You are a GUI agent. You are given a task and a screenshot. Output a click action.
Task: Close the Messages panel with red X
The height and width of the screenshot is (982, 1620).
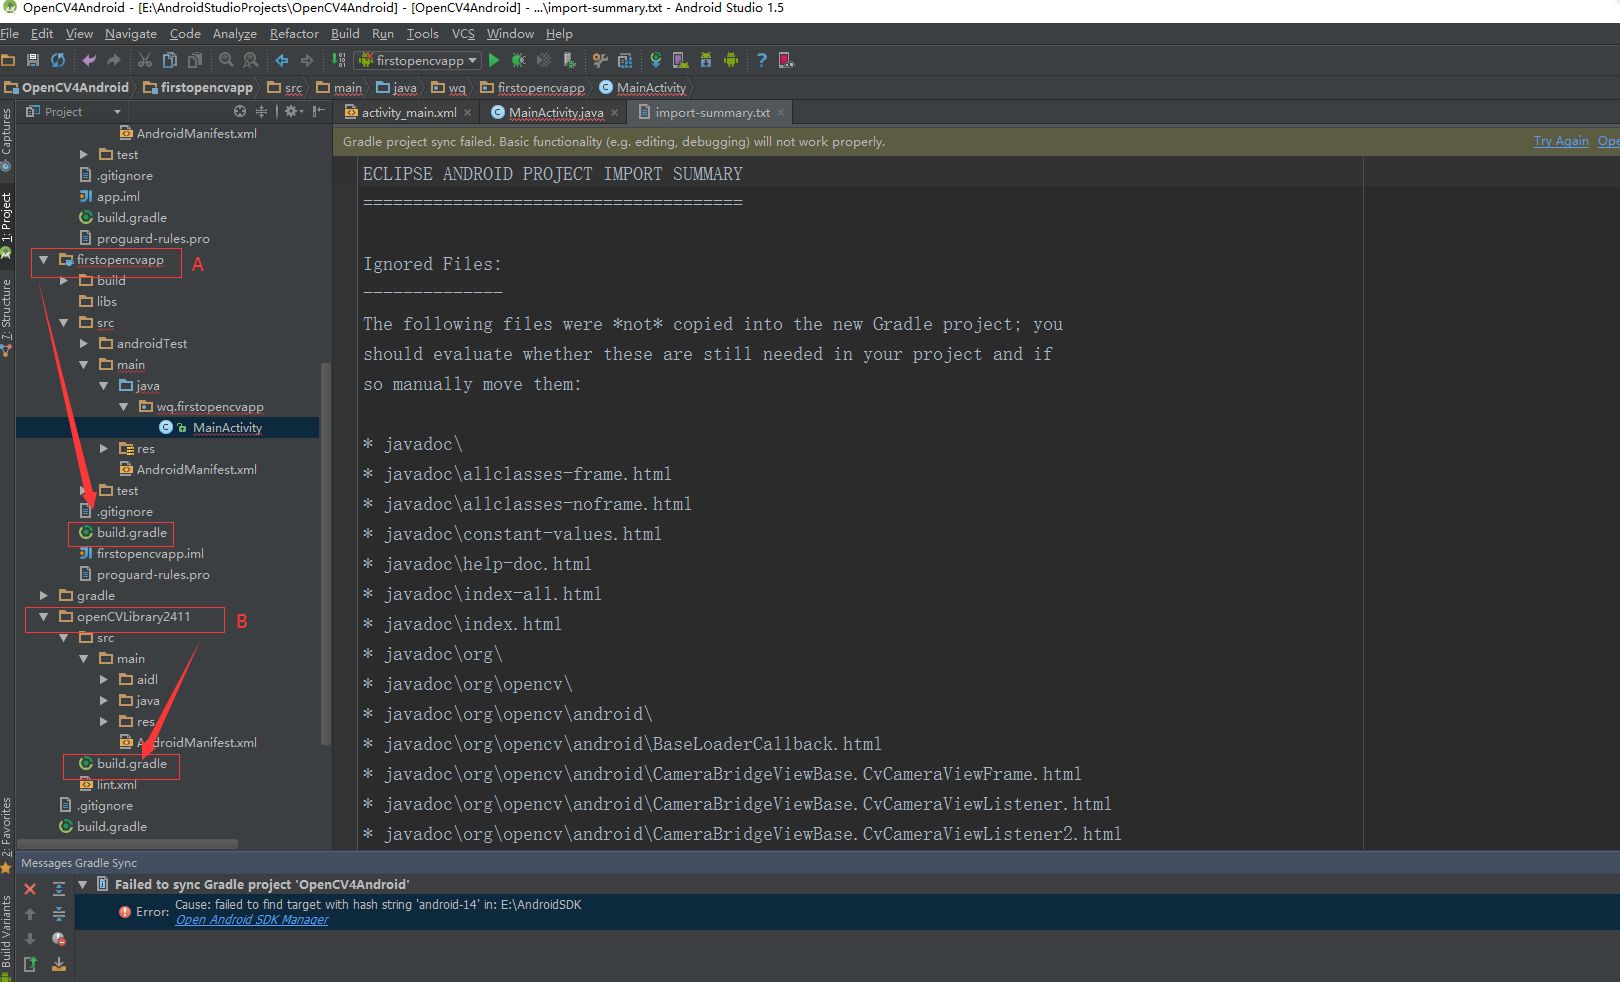click(x=30, y=889)
